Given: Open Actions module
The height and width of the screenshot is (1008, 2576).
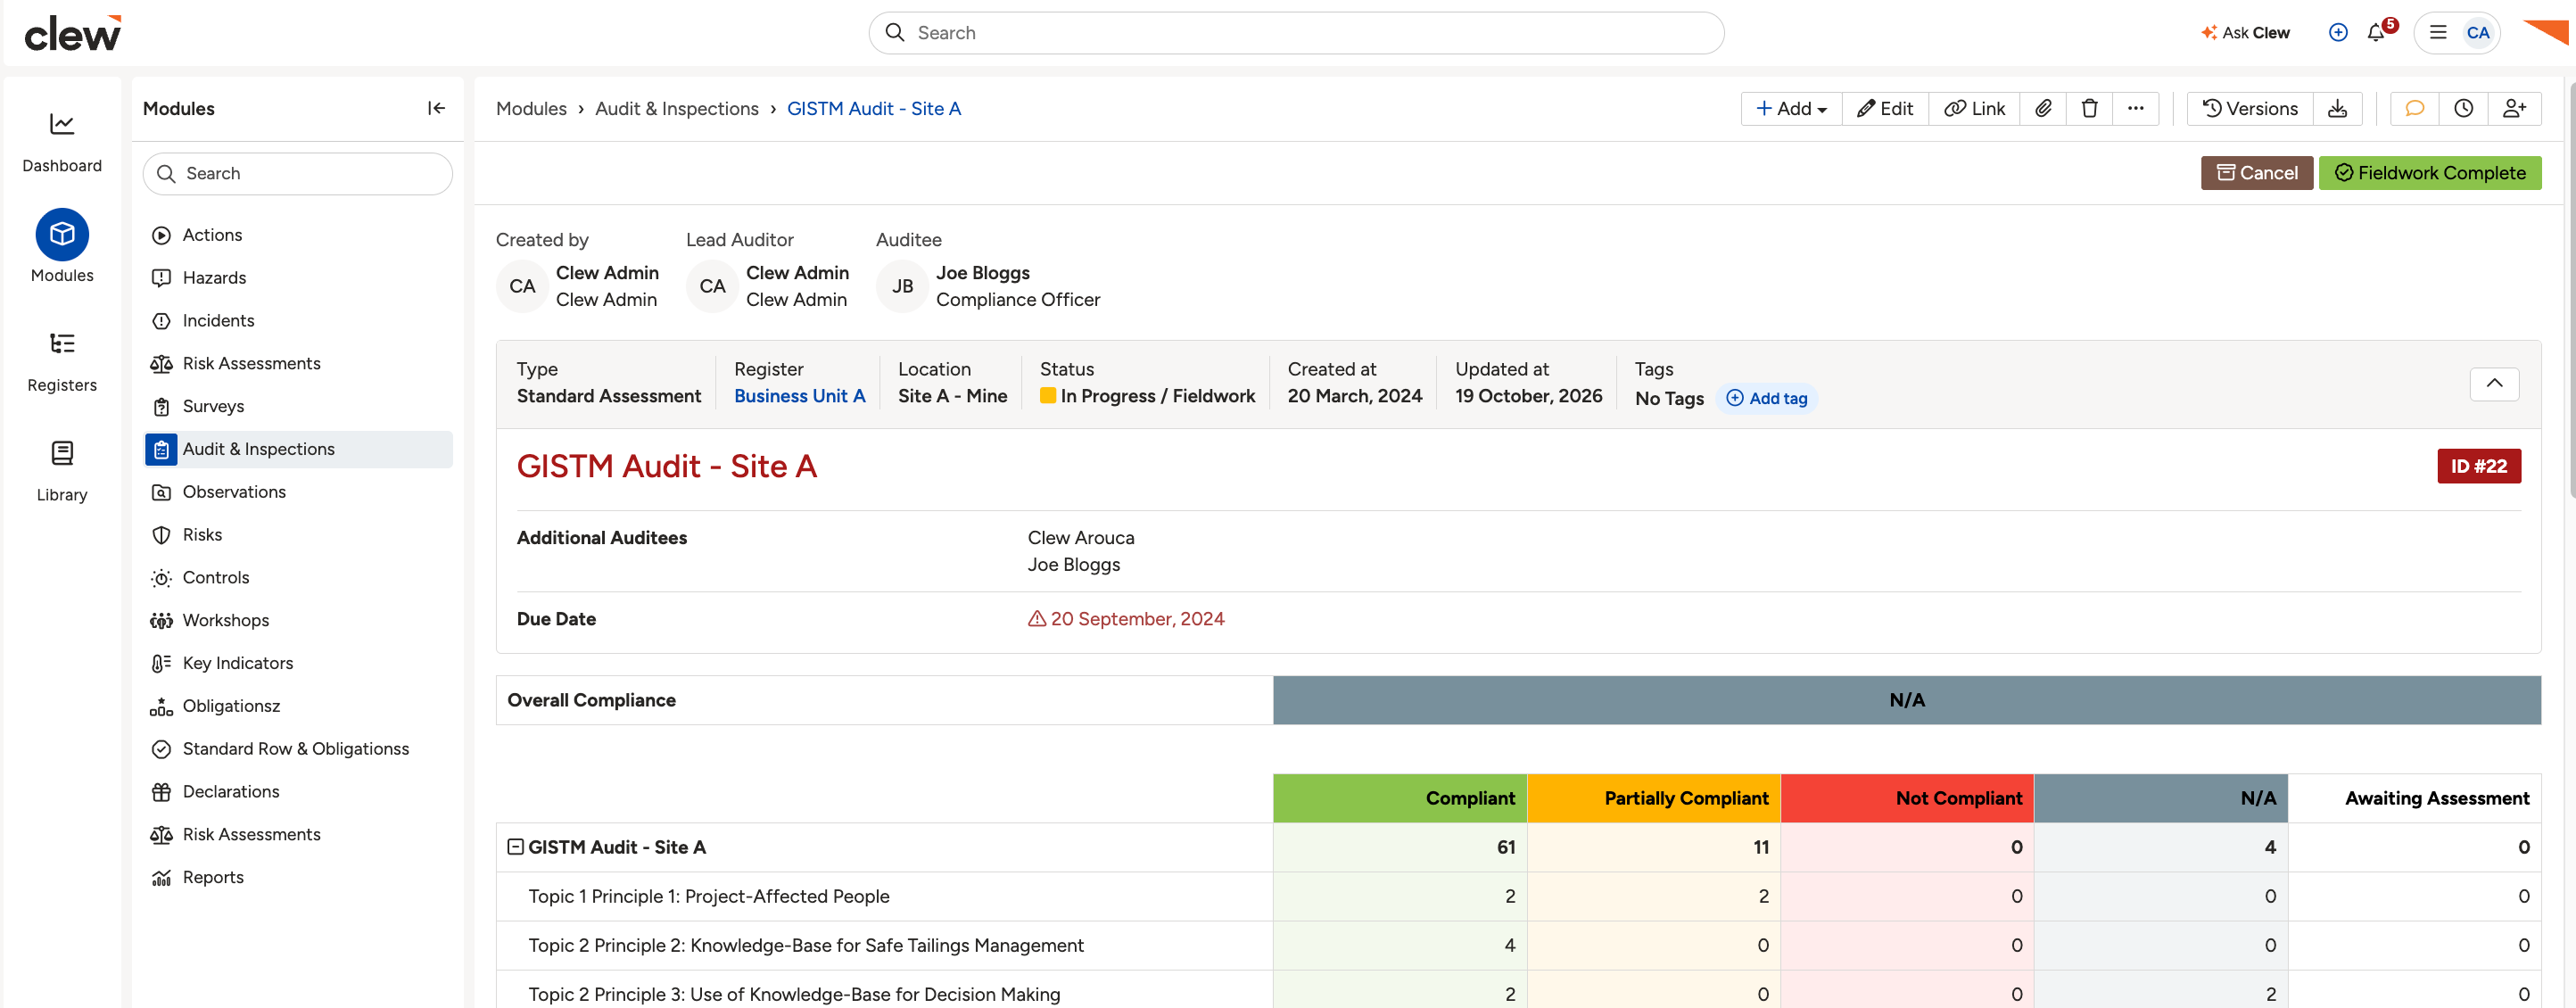Looking at the screenshot, I should point(297,235).
